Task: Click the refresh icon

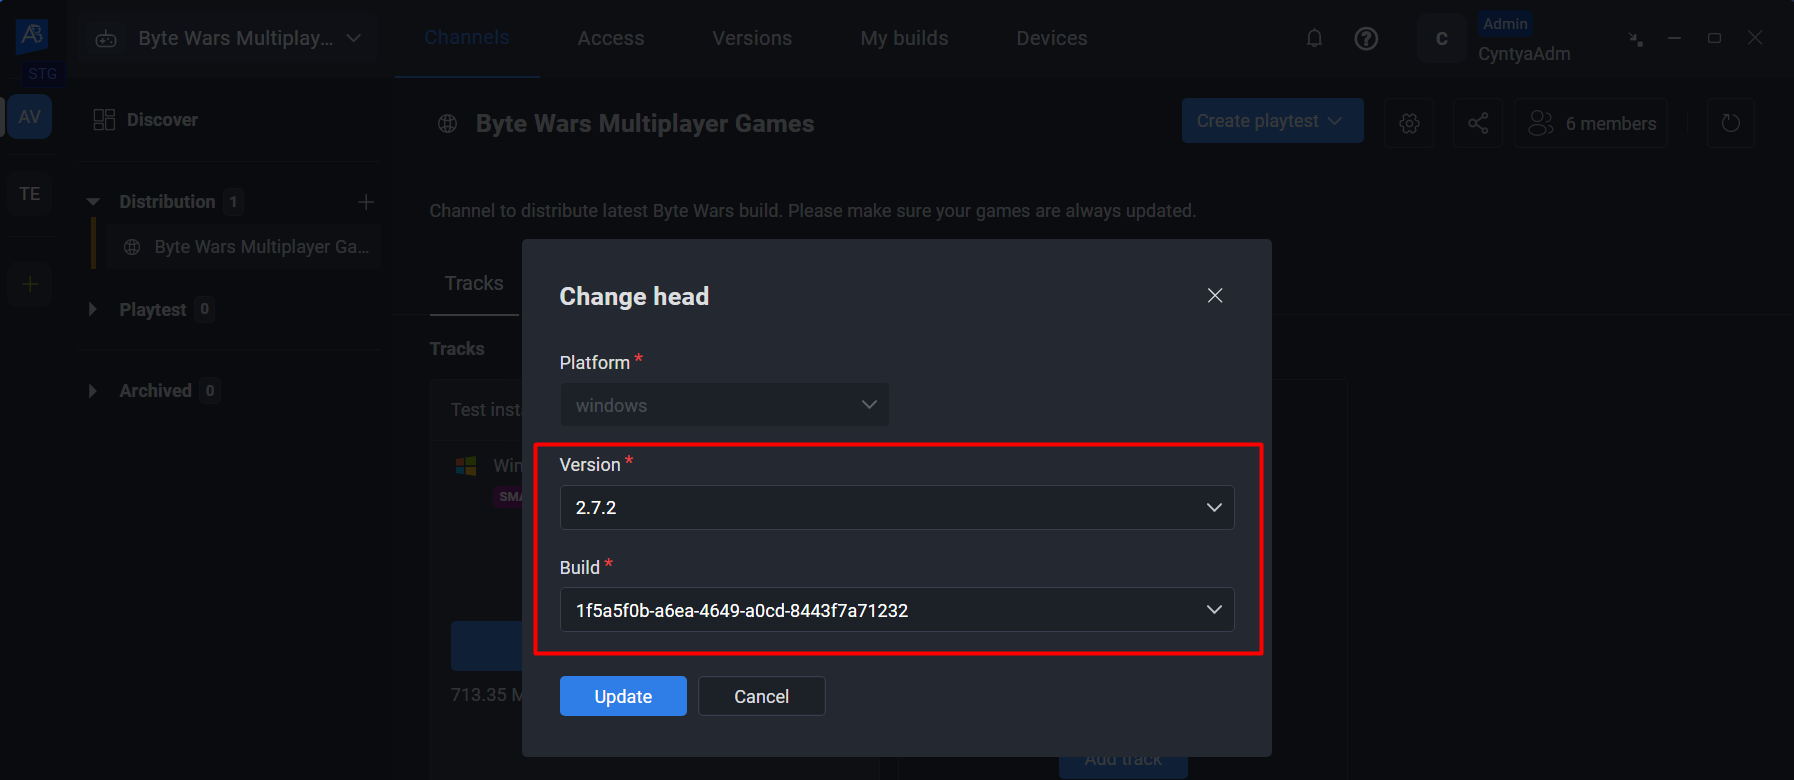Action: point(1731,123)
